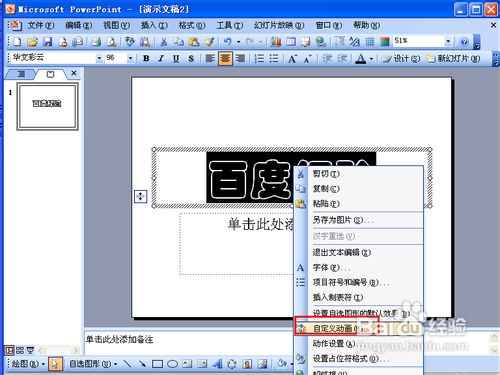Open the 自选图形 AutoShapes menu

click(93, 364)
